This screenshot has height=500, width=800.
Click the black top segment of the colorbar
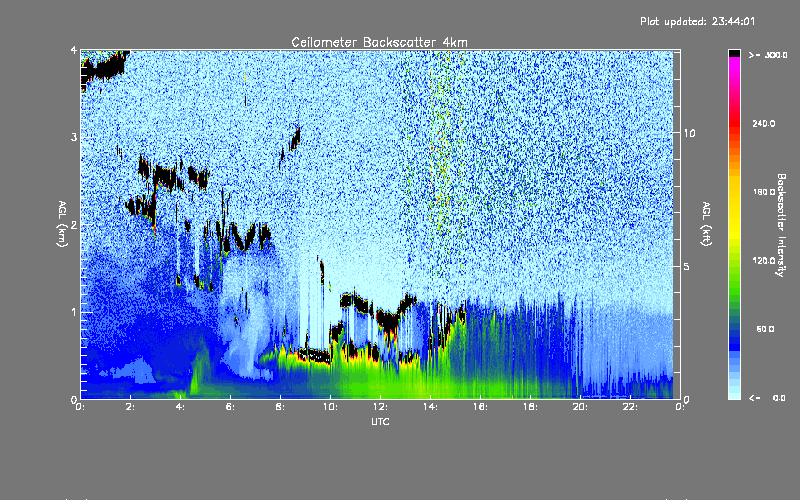[x=734, y=53]
